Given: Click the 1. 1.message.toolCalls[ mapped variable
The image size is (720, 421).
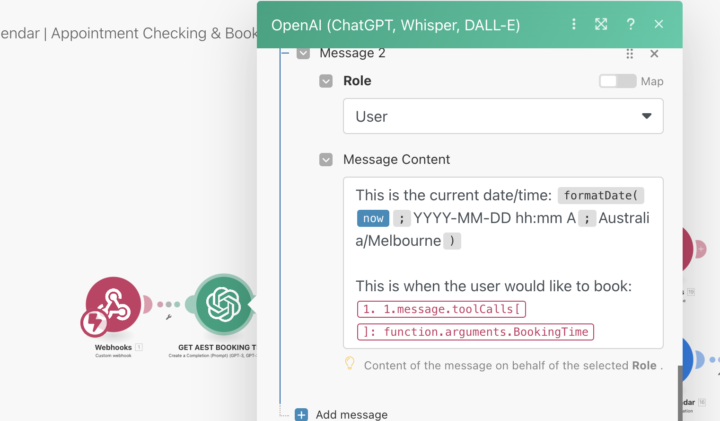Looking at the screenshot, I should click(x=441, y=309).
